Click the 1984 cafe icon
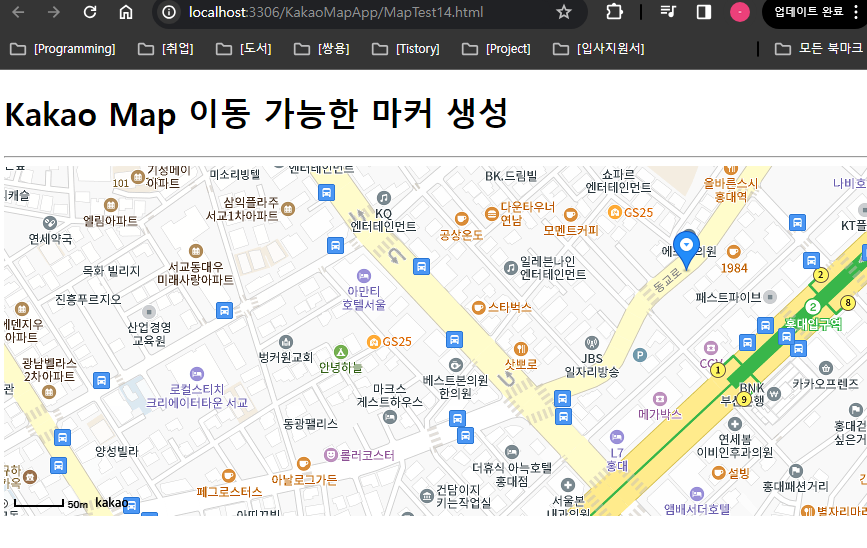Screen dimensions: 867x548 pyautogui.click(x=733, y=252)
